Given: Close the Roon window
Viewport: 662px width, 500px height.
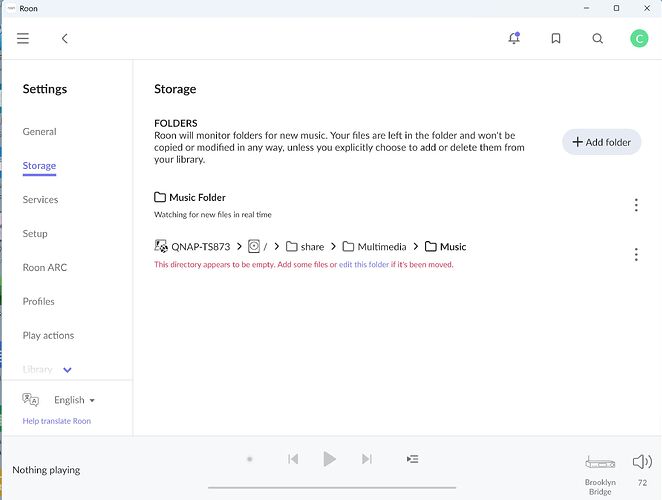Looking at the screenshot, I should click(647, 8).
